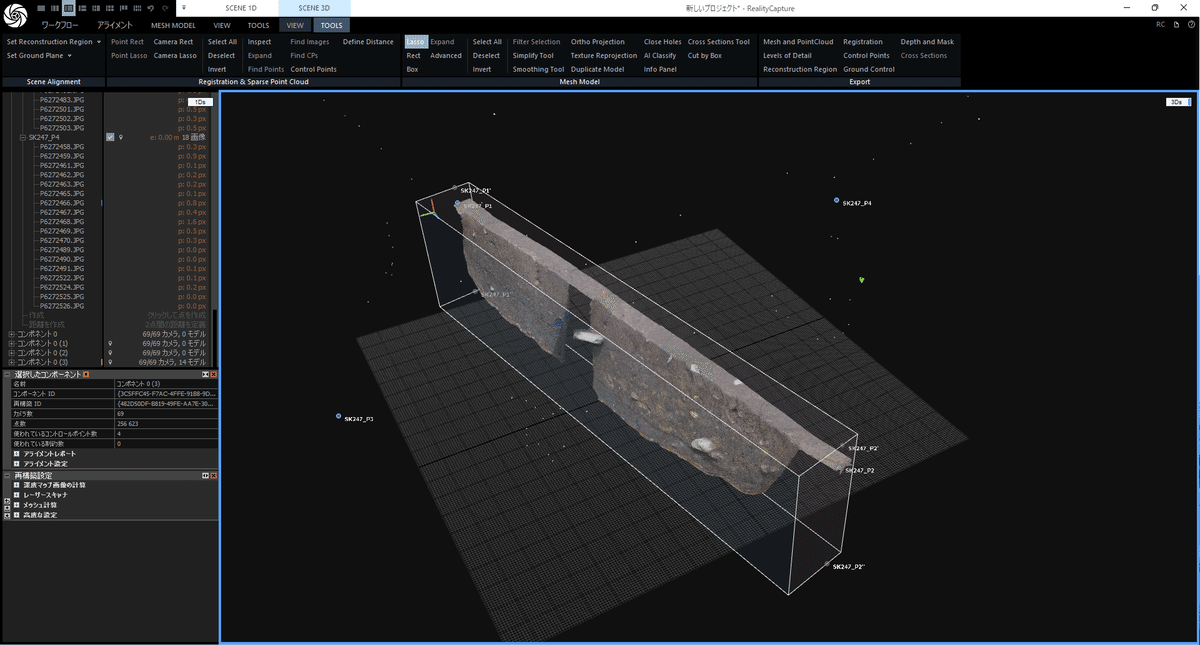Screen dimensions: 1200x645
Task: Switch to the SCENE 3D tab
Action: coord(314,7)
